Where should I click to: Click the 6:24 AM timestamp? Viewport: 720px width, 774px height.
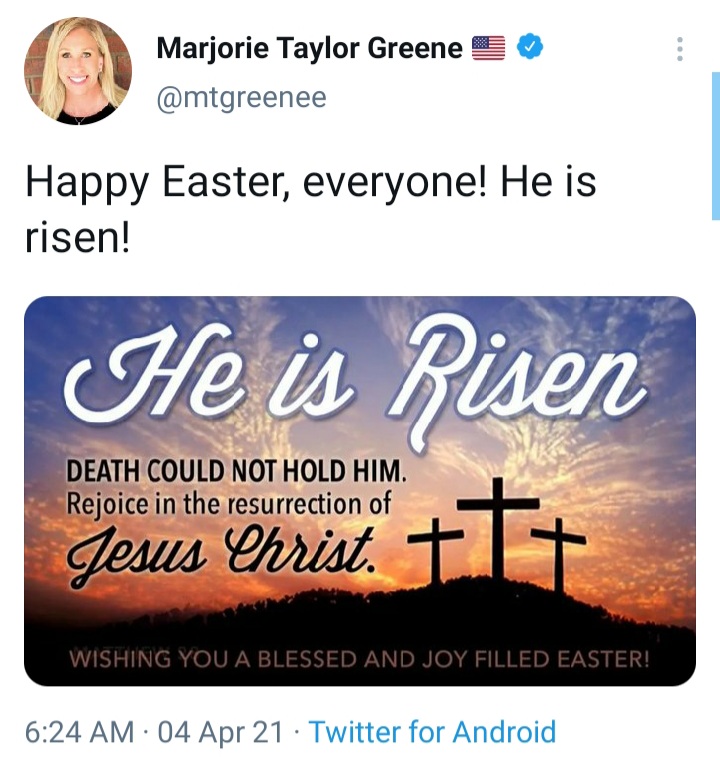78,732
